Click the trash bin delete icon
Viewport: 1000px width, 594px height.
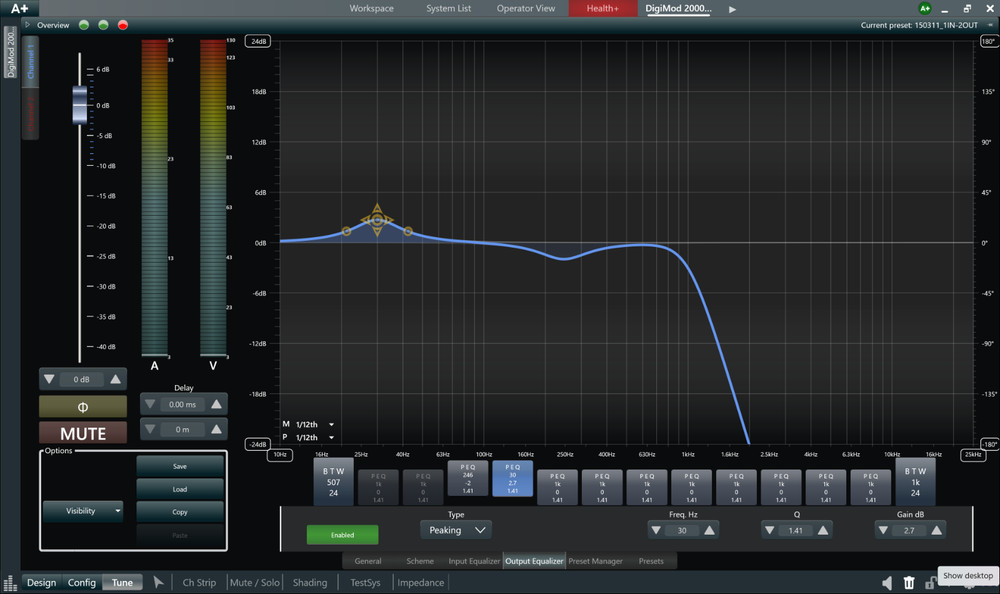[x=909, y=583]
